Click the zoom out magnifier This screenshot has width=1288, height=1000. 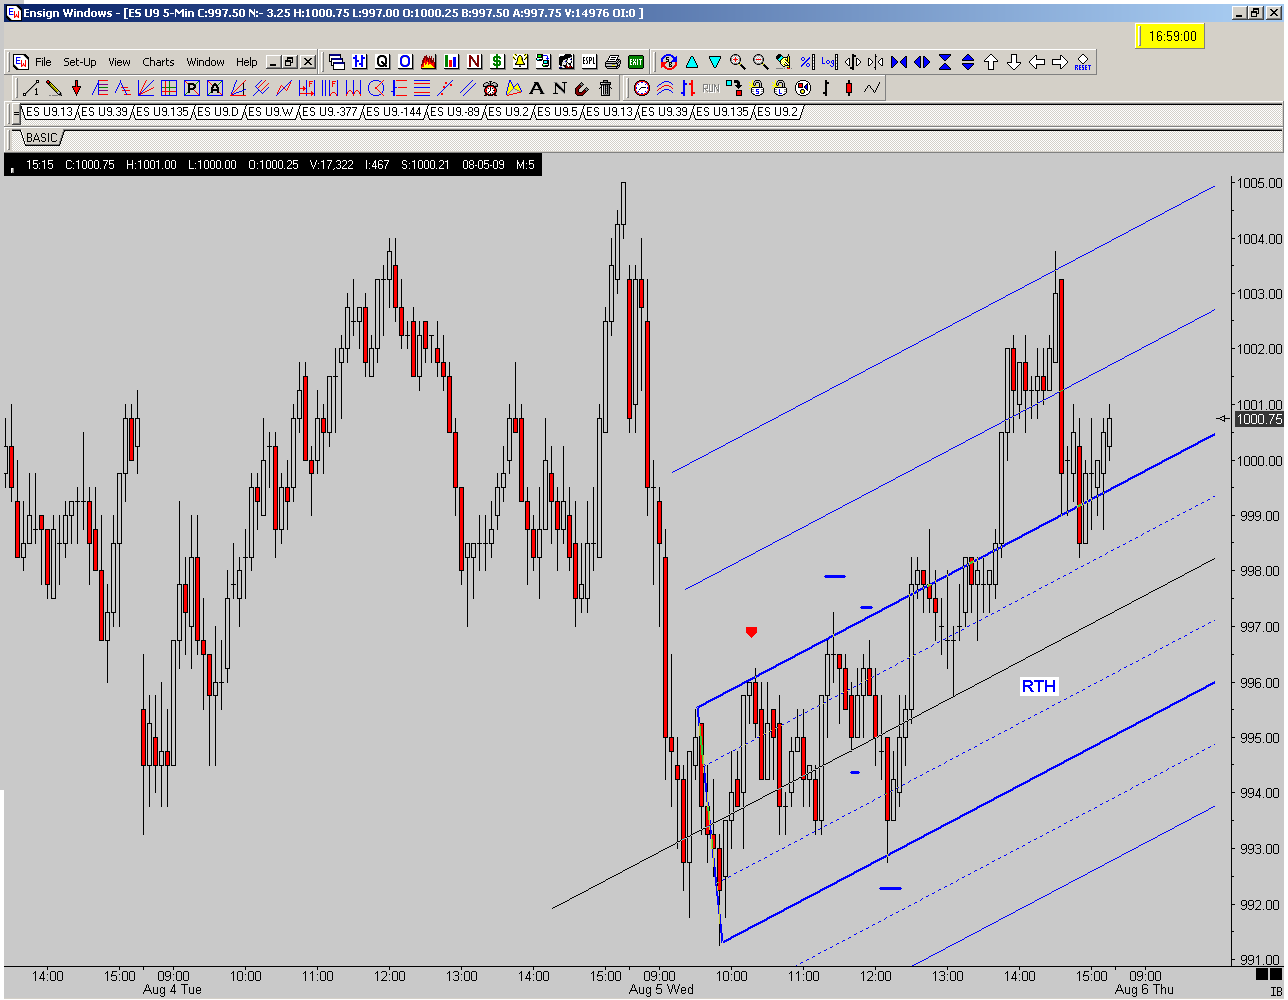[x=761, y=62]
